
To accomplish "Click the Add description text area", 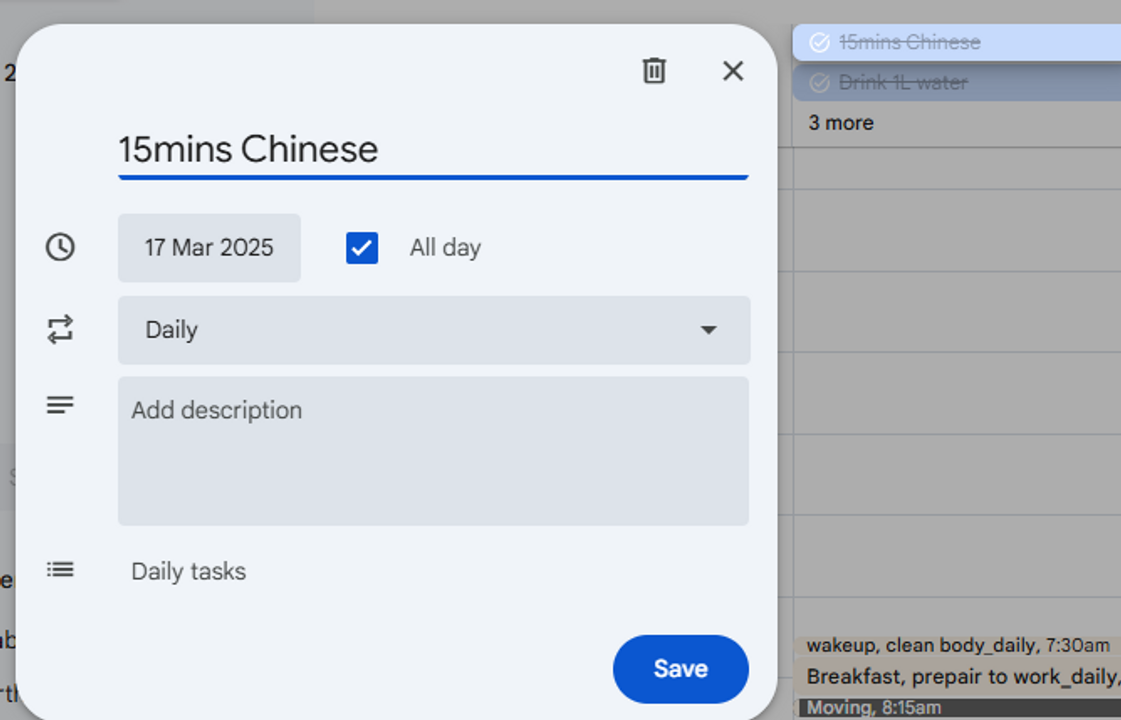I will [432, 450].
